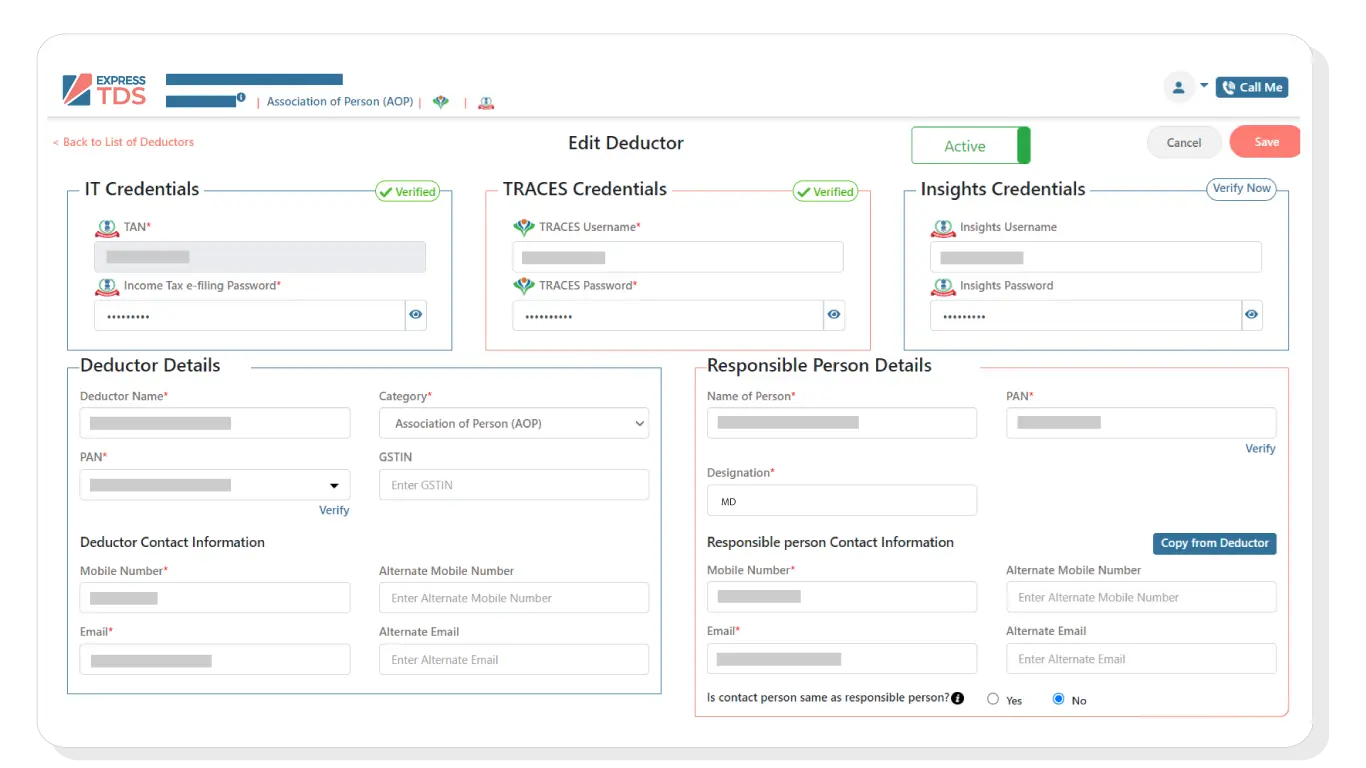Expand the profile menu caret arrow
The width and height of the screenshot is (1366, 768).
click(x=1204, y=86)
